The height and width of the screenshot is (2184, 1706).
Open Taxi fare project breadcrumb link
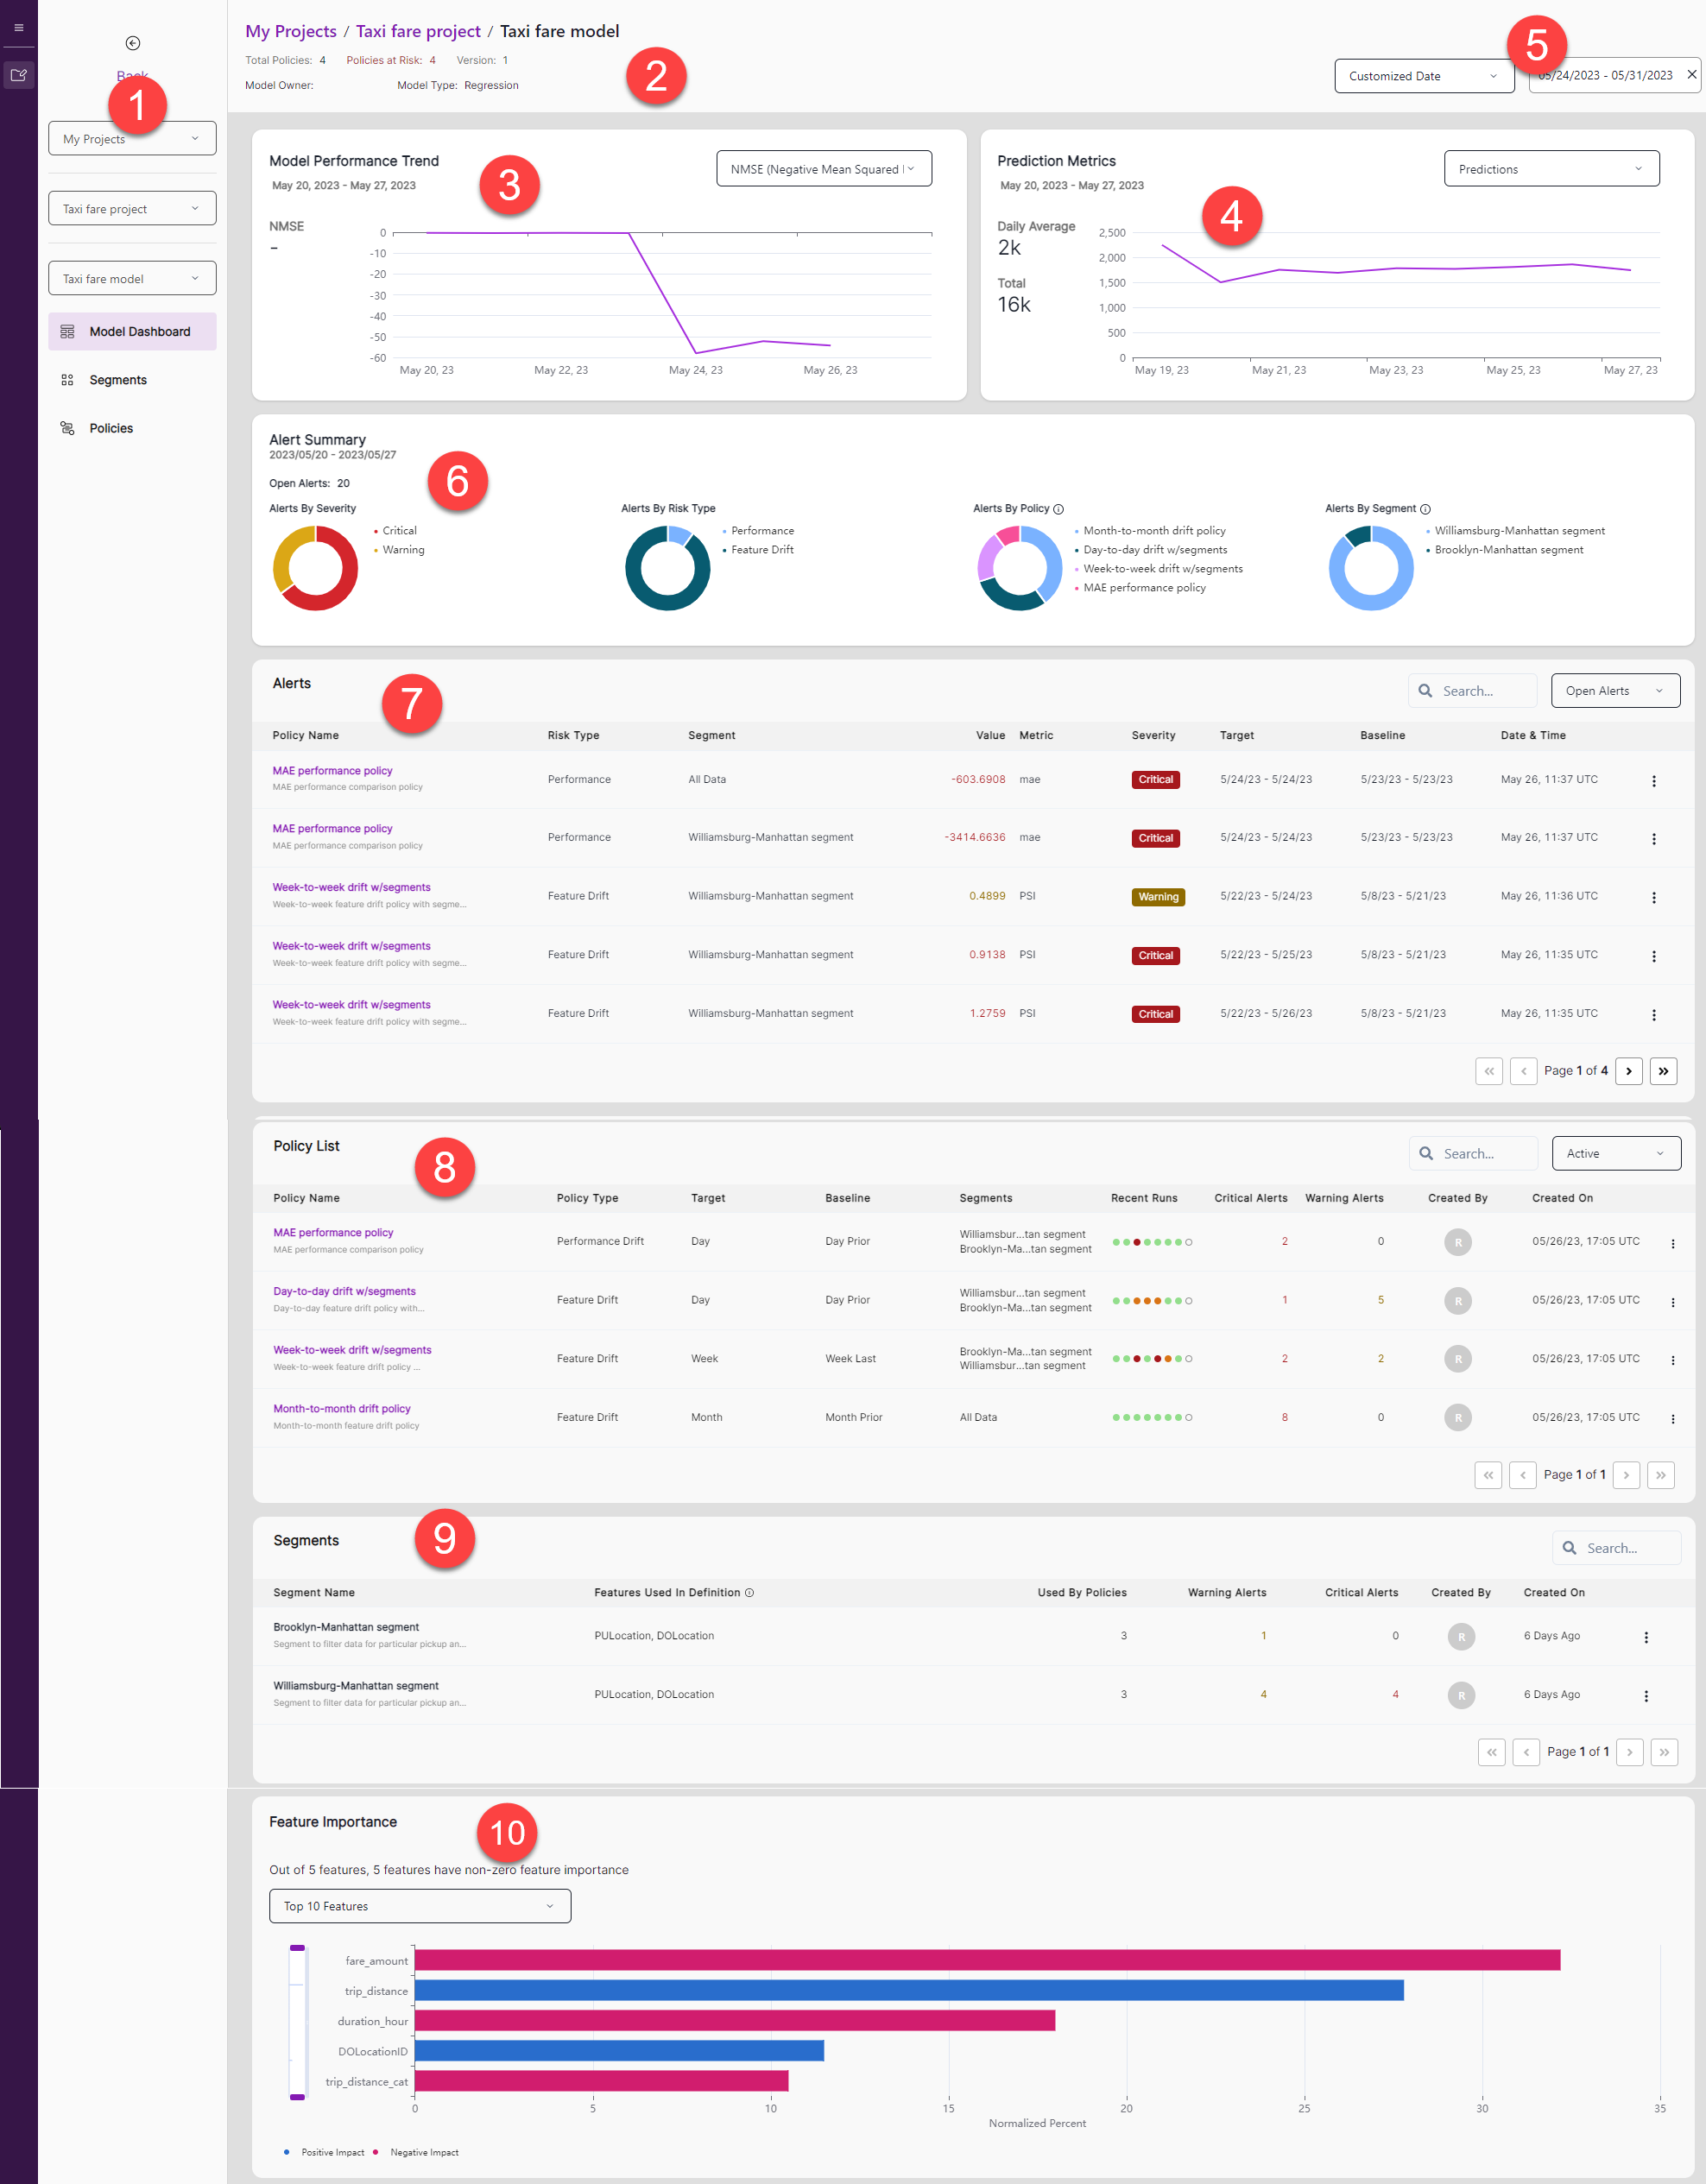point(418,31)
